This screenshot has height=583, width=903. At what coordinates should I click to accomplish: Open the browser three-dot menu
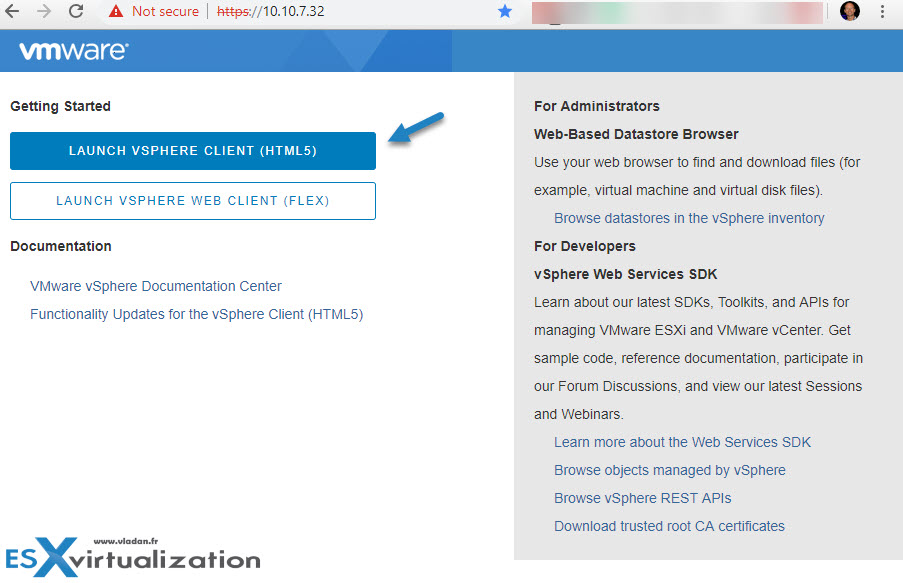tap(882, 11)
